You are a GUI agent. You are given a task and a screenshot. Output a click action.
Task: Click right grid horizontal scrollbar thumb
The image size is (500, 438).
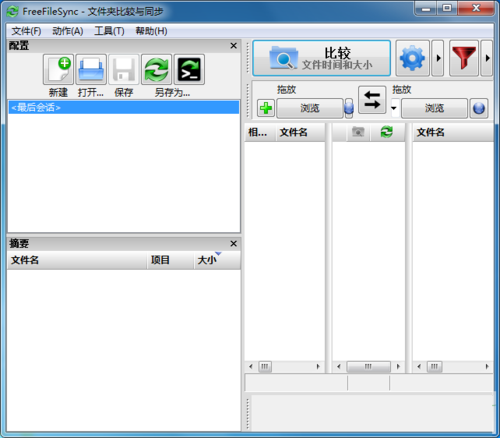[x=434, y=367]
